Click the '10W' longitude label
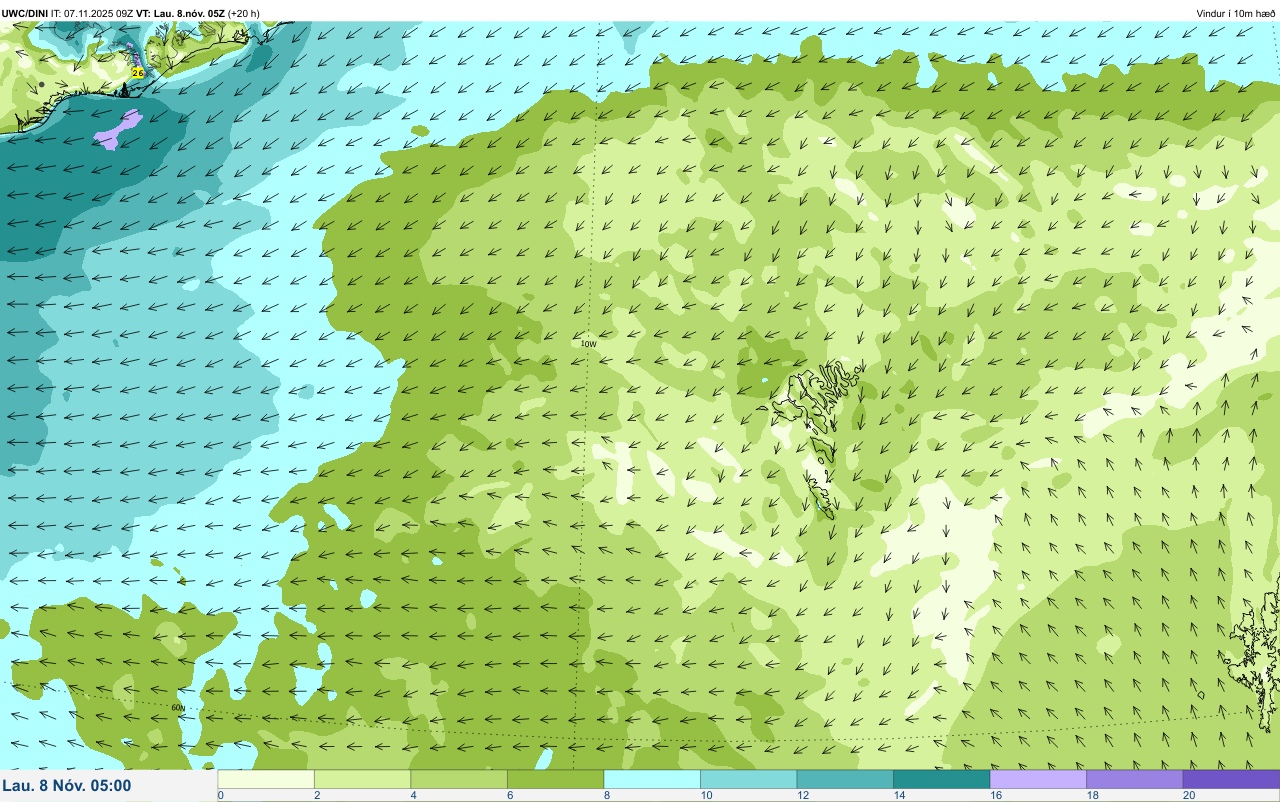The width and height of the screenshot is (1280, 802). pyautogui.click(x=589, y=344)
